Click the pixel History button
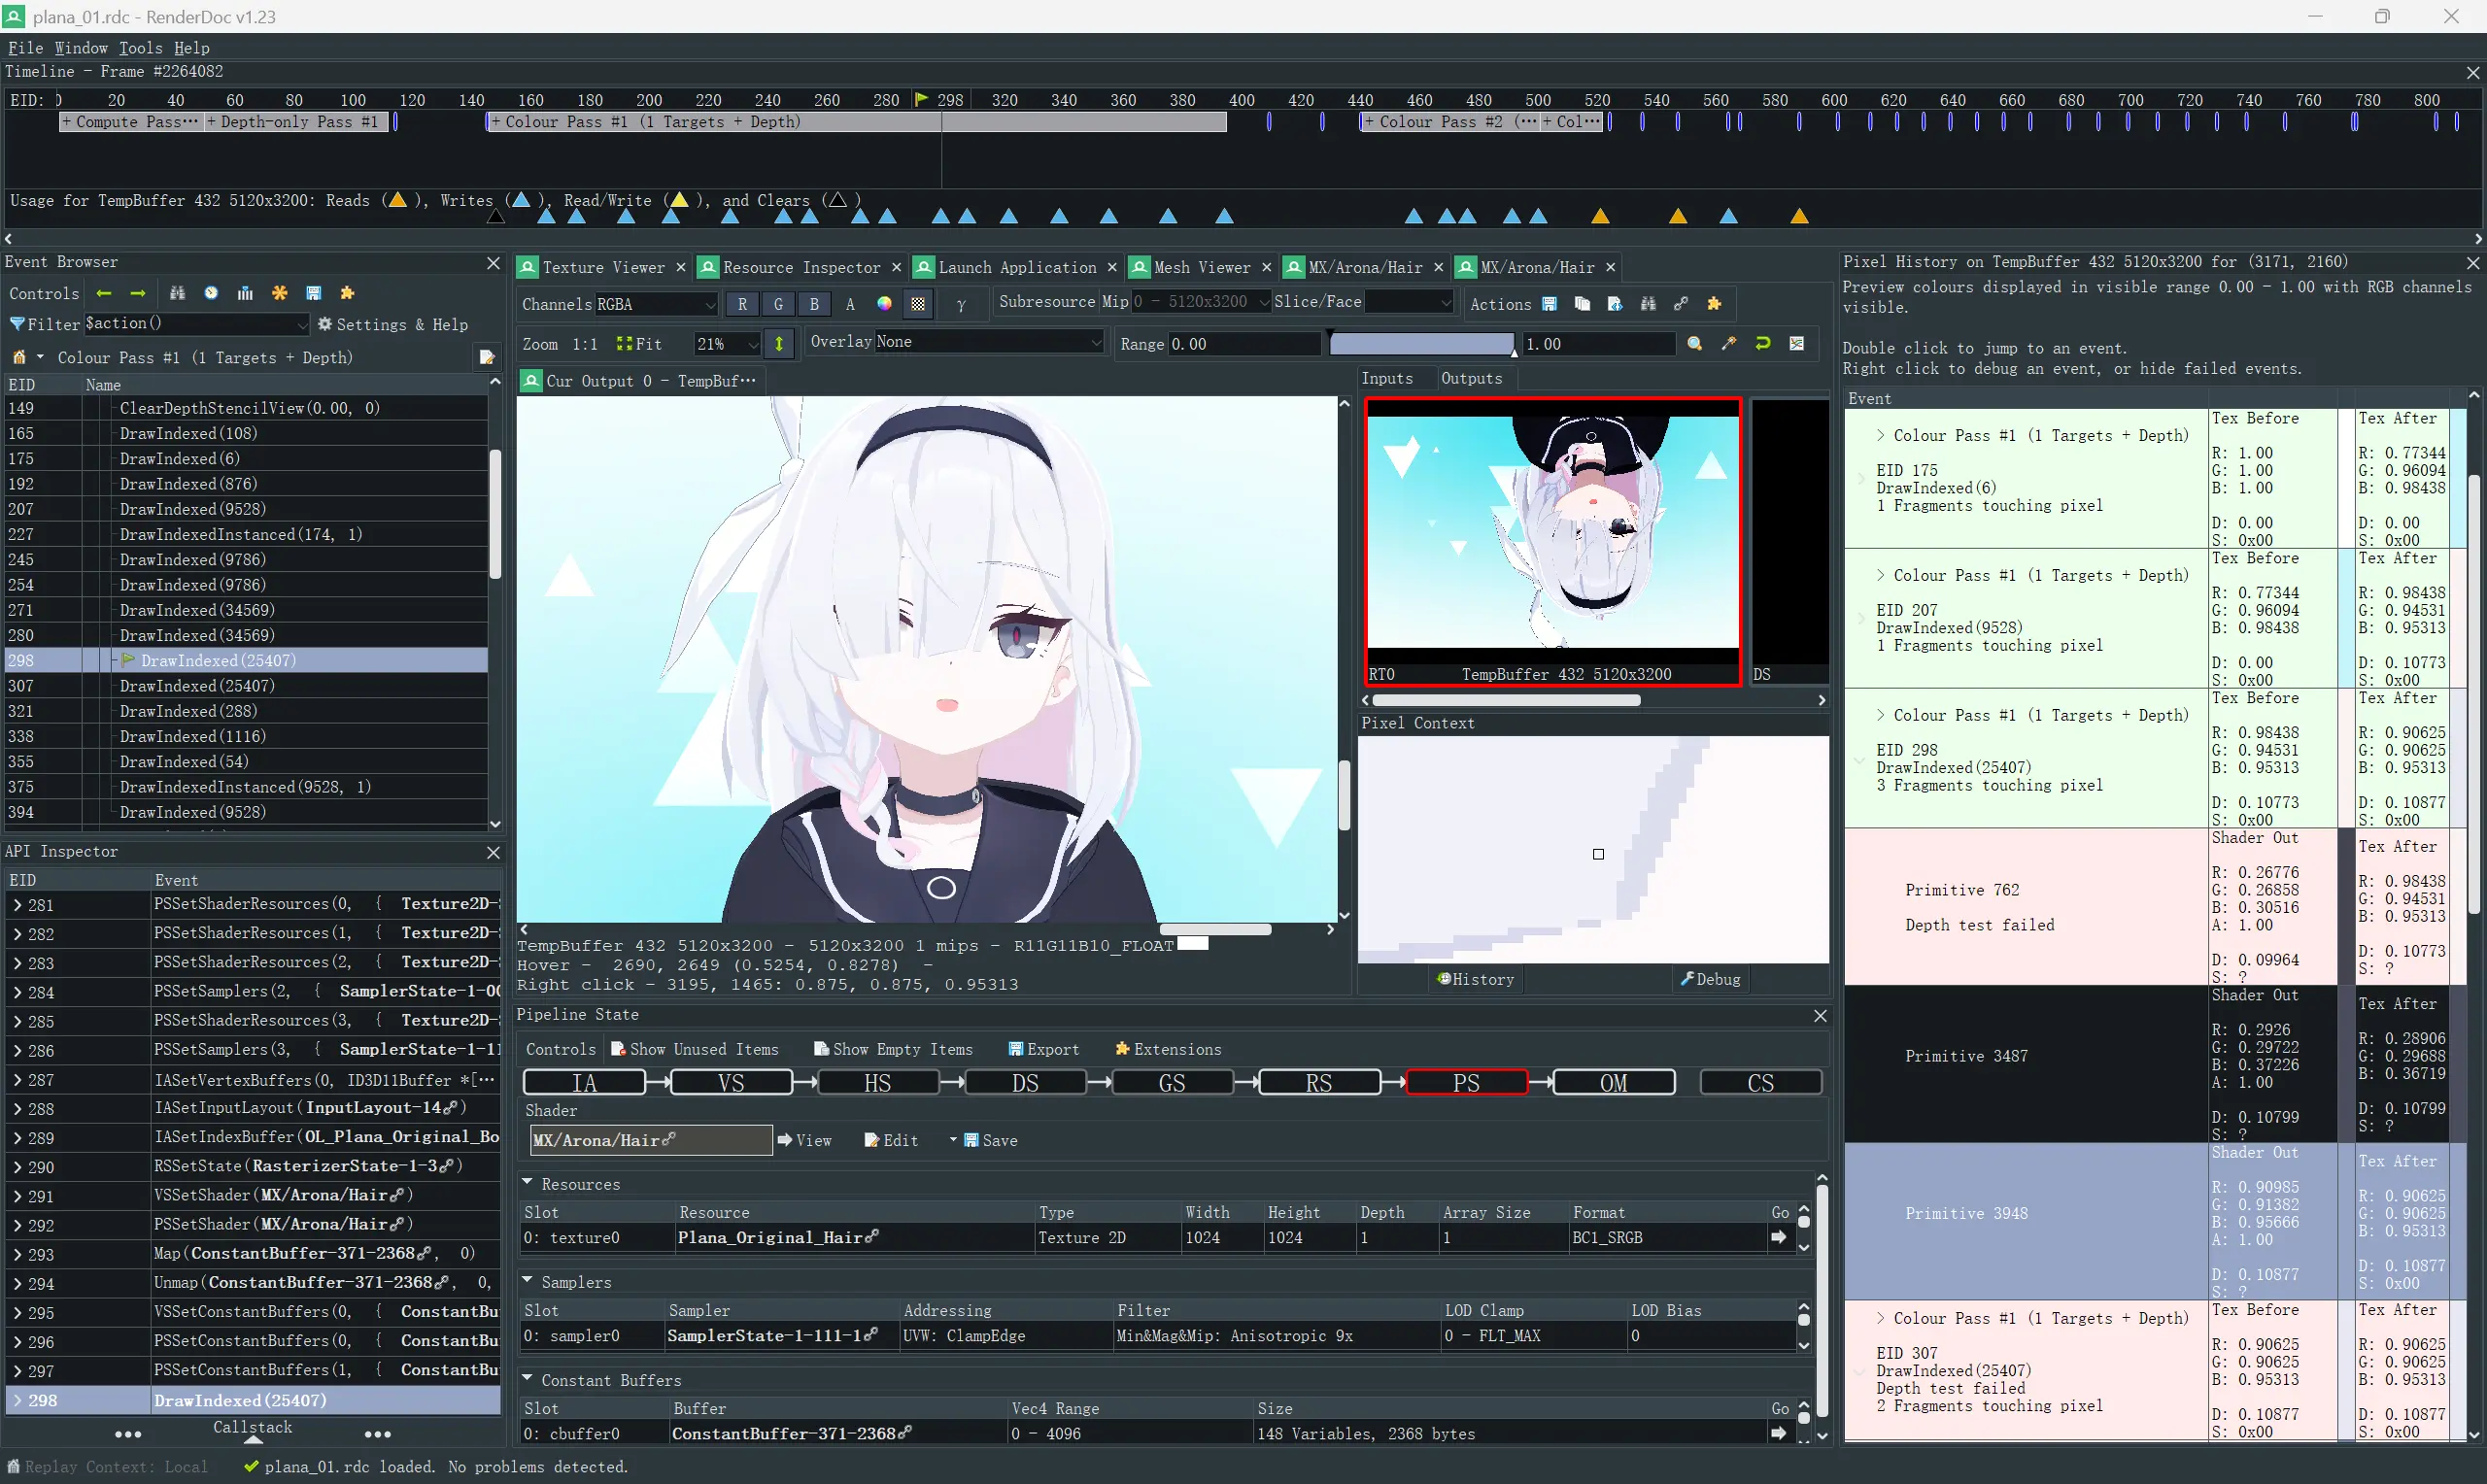The image size is (2487, 1484). click(1475, 979)
